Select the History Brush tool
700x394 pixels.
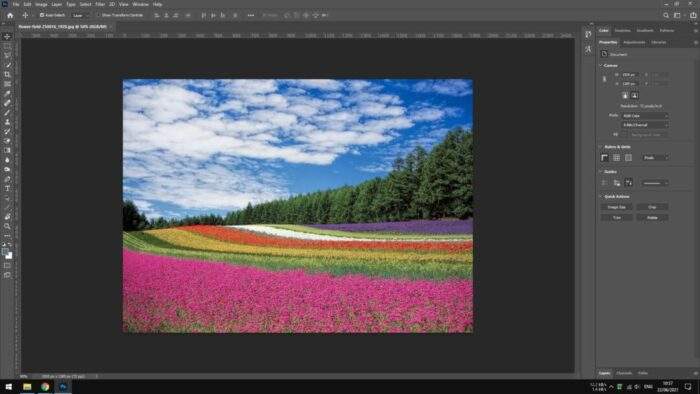(7, 131)
